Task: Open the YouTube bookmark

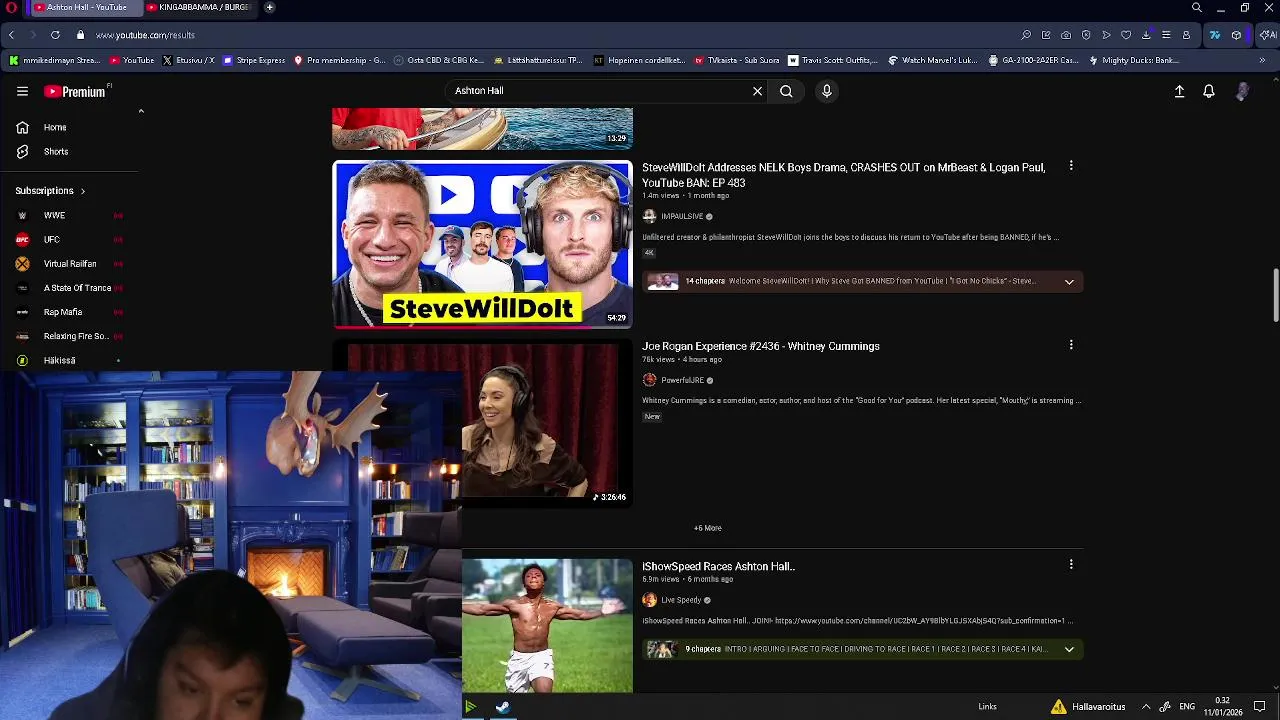Action: 132,60
